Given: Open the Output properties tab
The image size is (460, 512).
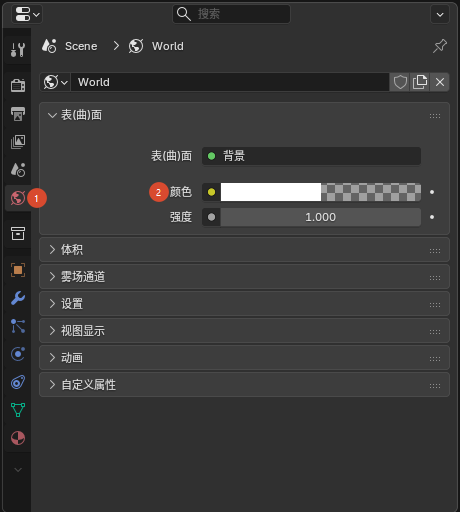Looking at the screenshot, I should point(18,114).
